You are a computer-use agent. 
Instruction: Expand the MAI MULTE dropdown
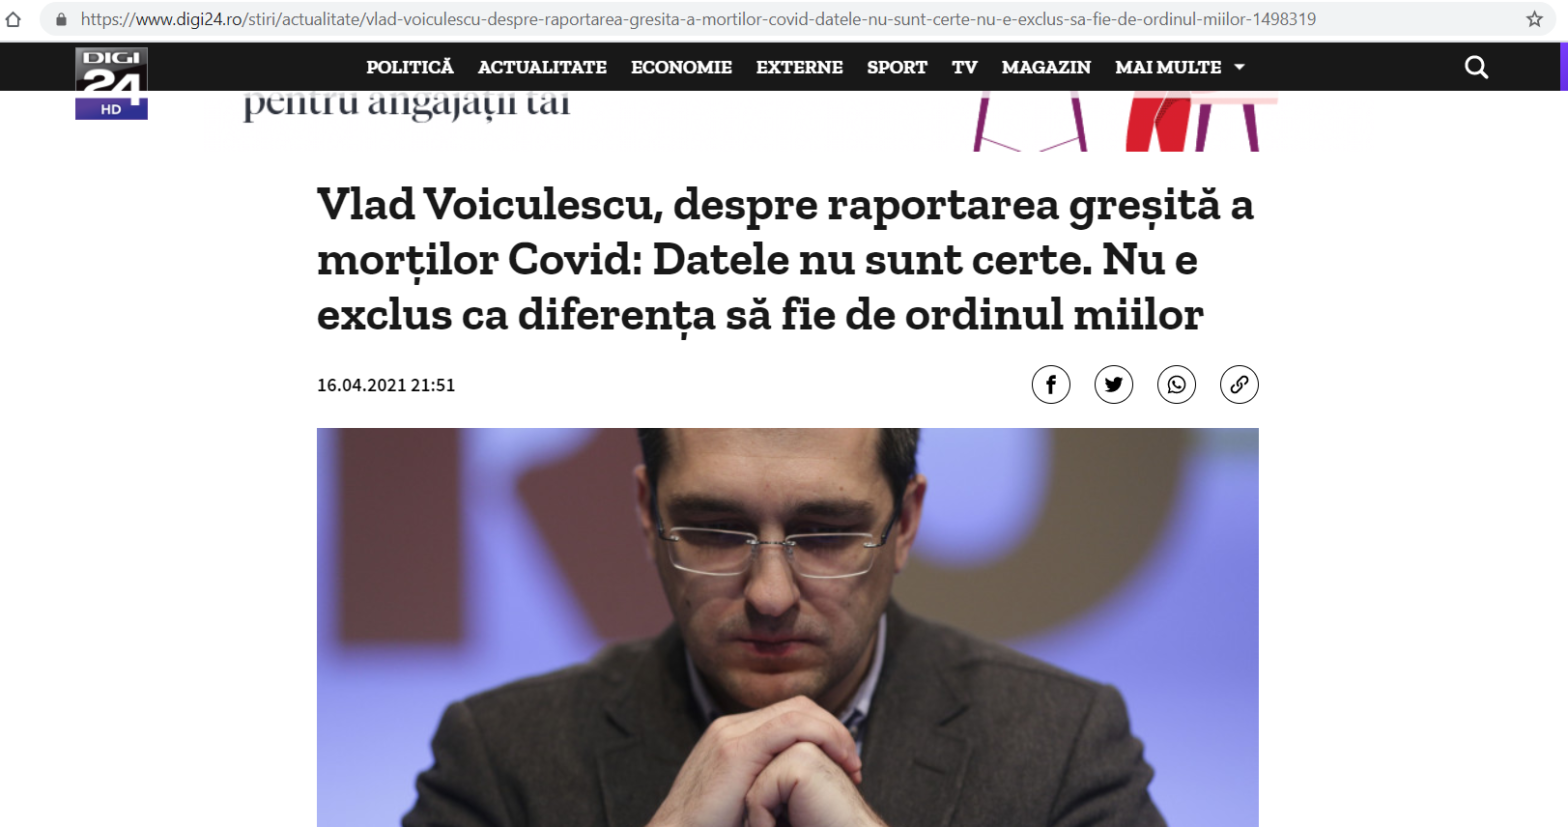[1180, 67]
